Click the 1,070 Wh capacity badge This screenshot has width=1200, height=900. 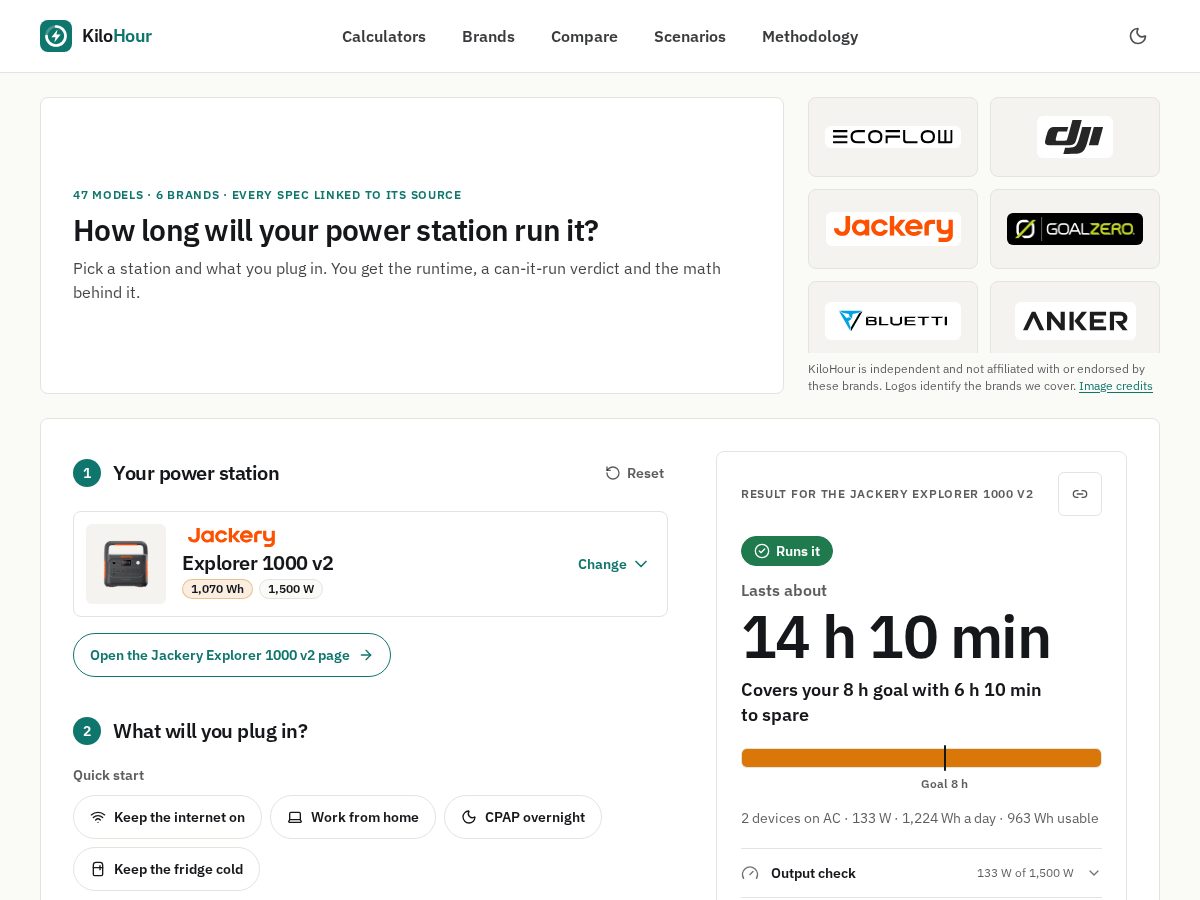click(217, 589)
